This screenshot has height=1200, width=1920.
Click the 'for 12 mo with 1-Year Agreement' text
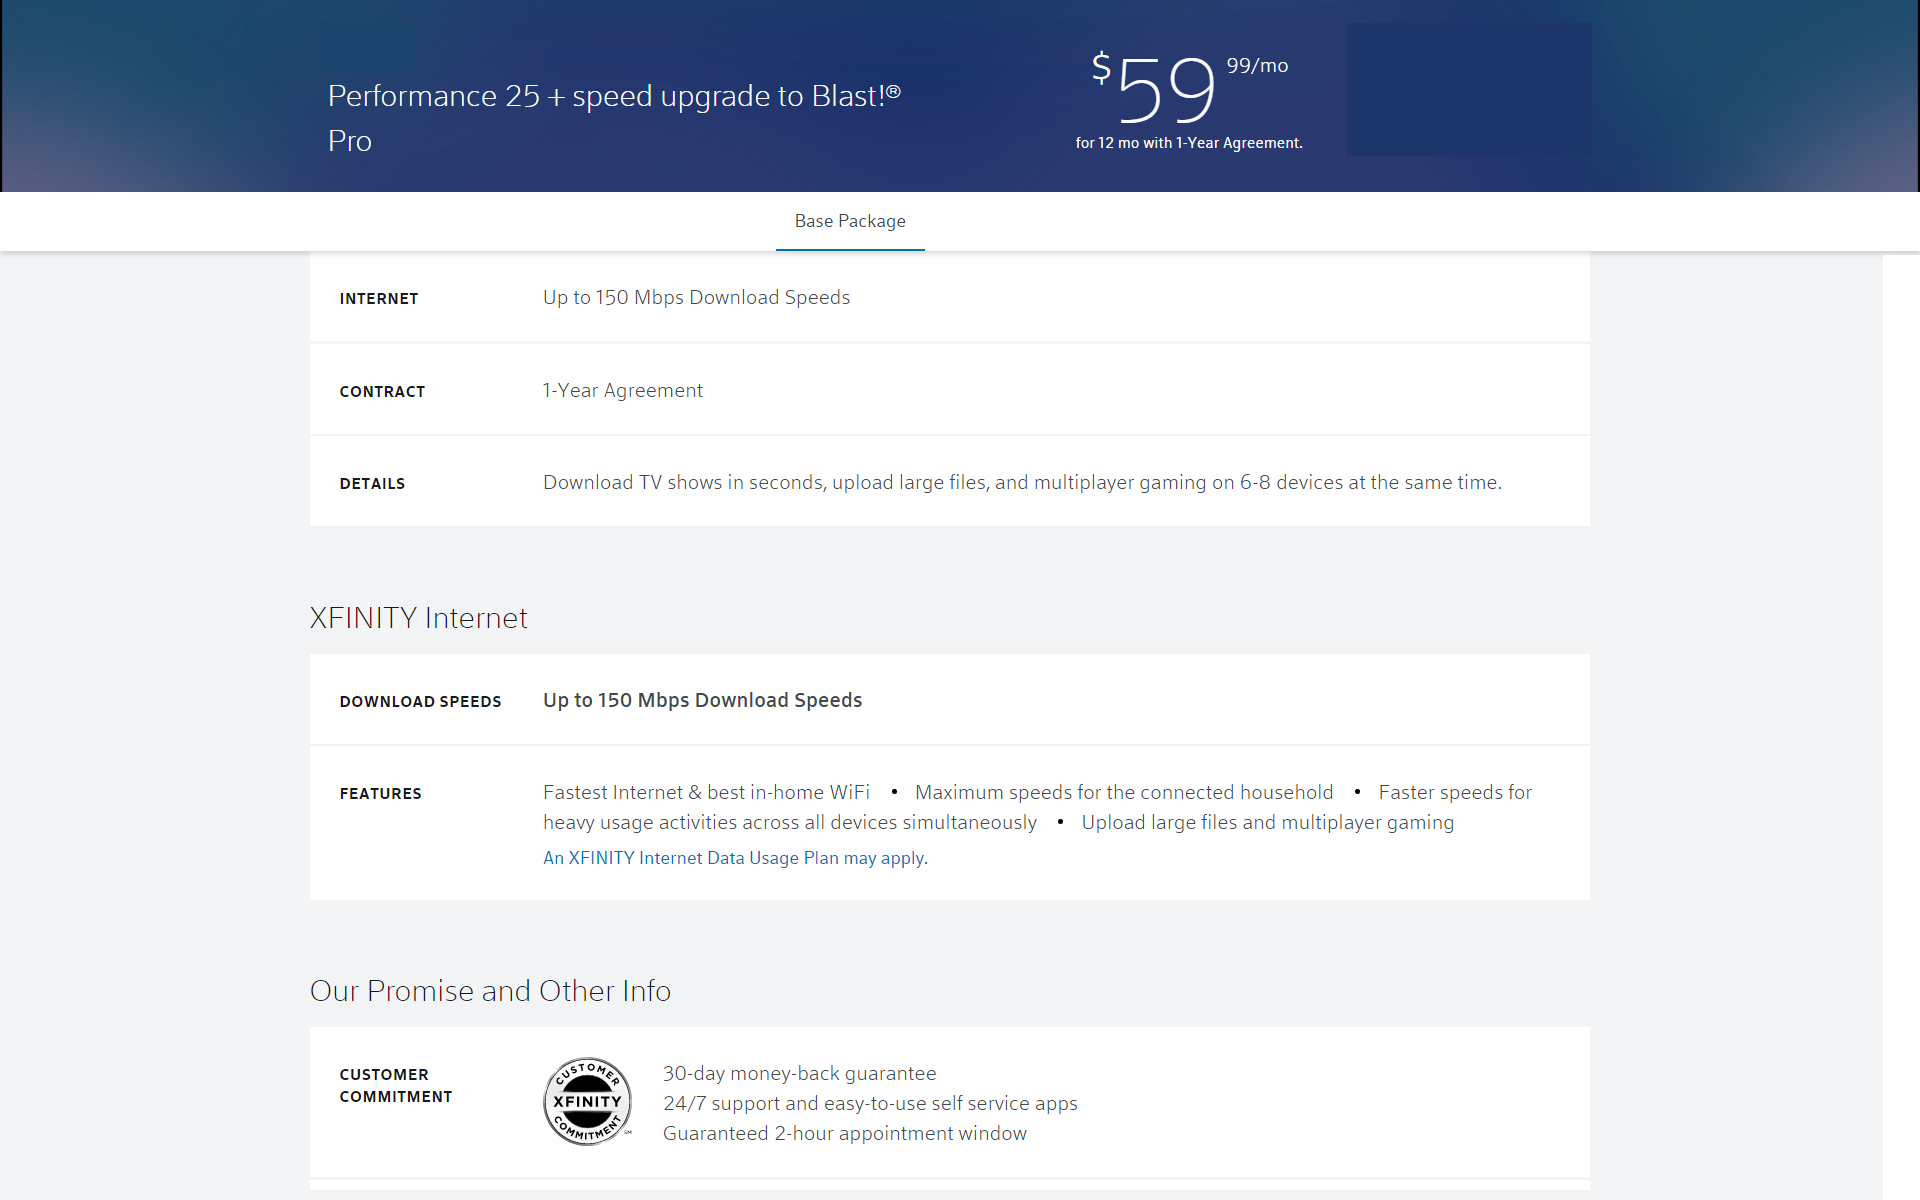(x=1189, y=143)
